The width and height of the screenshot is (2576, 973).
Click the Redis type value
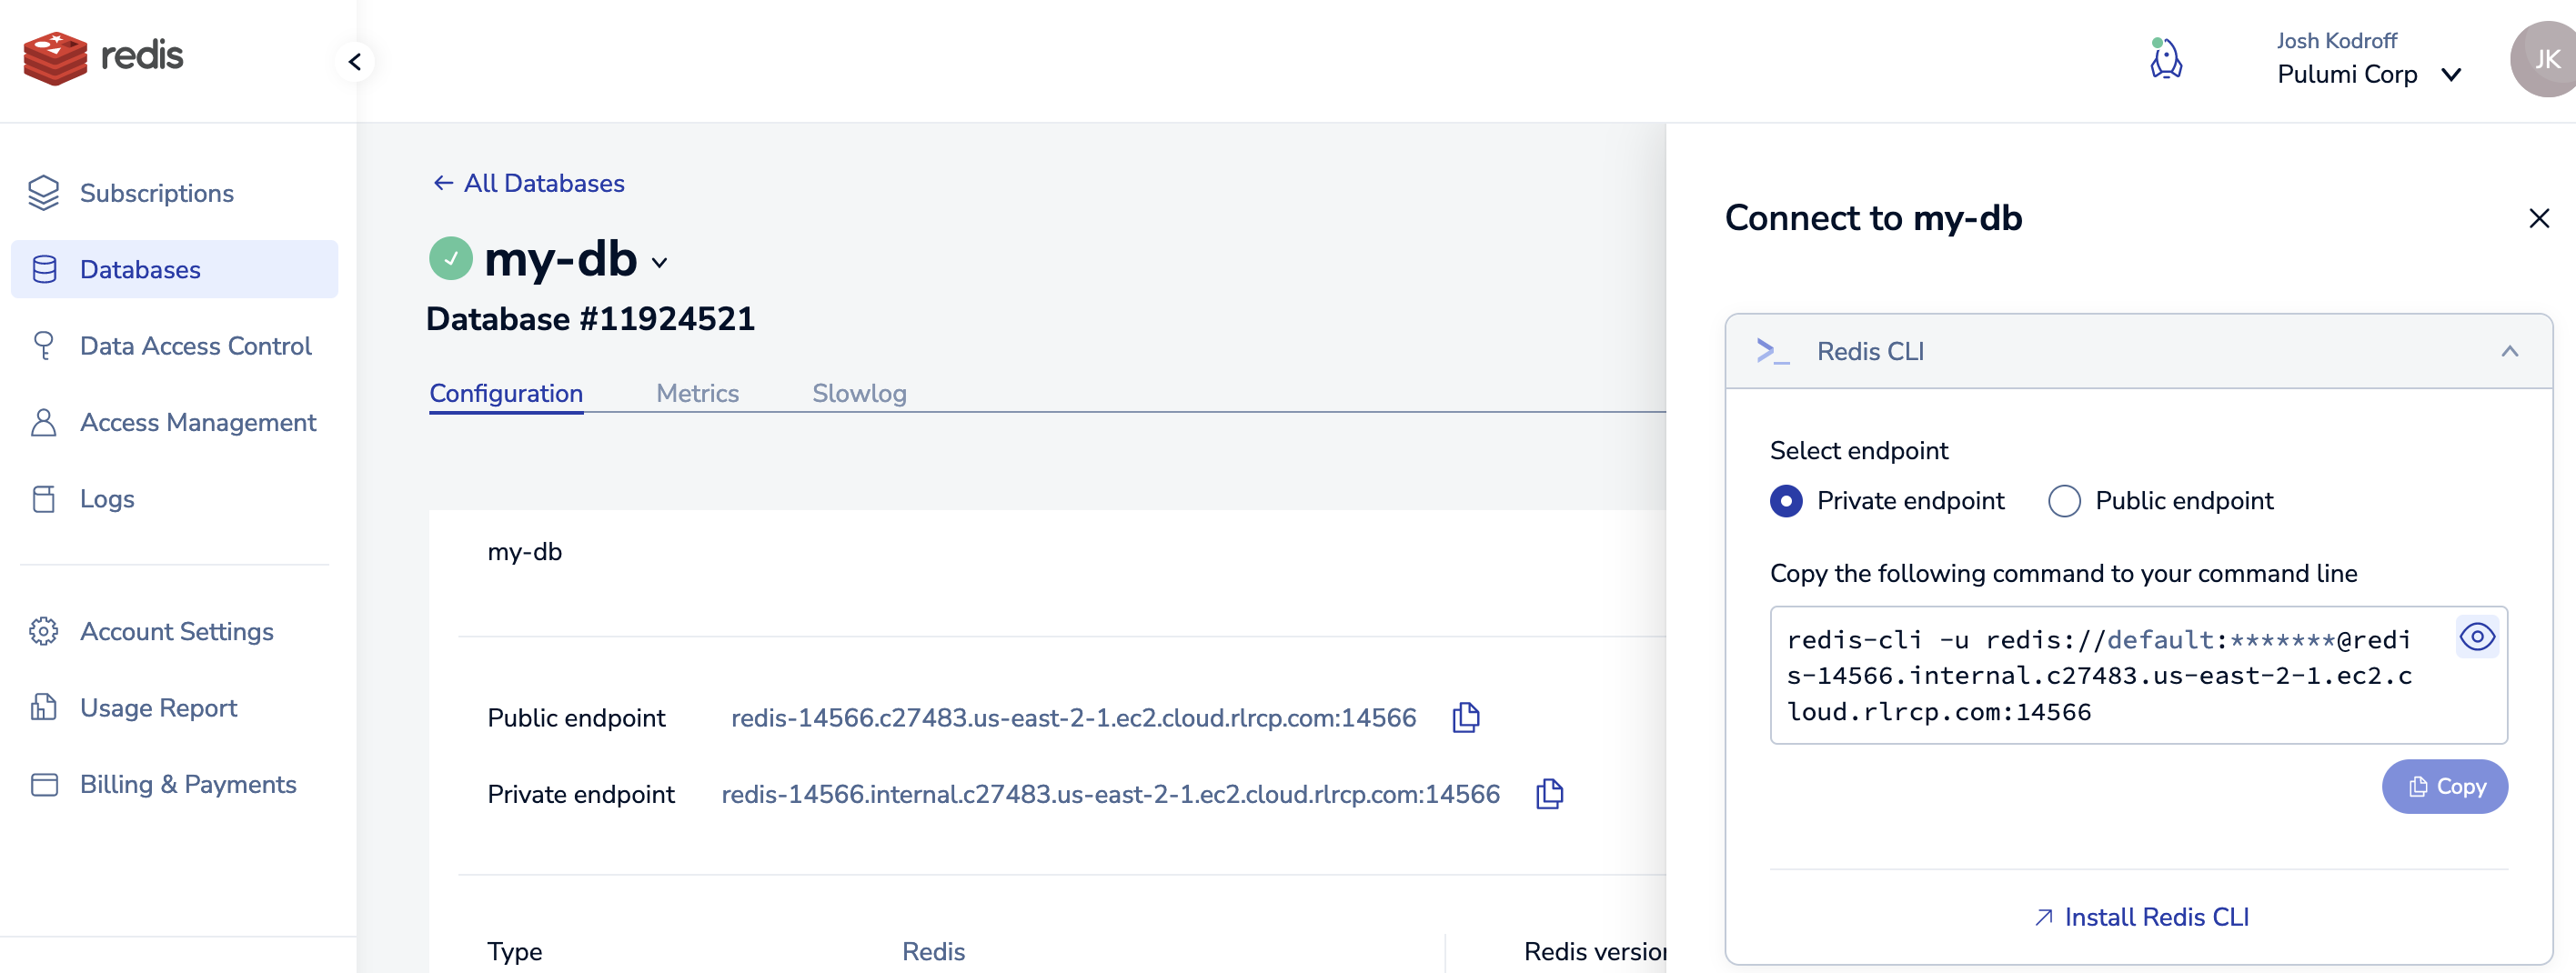[x=933, y=951]
